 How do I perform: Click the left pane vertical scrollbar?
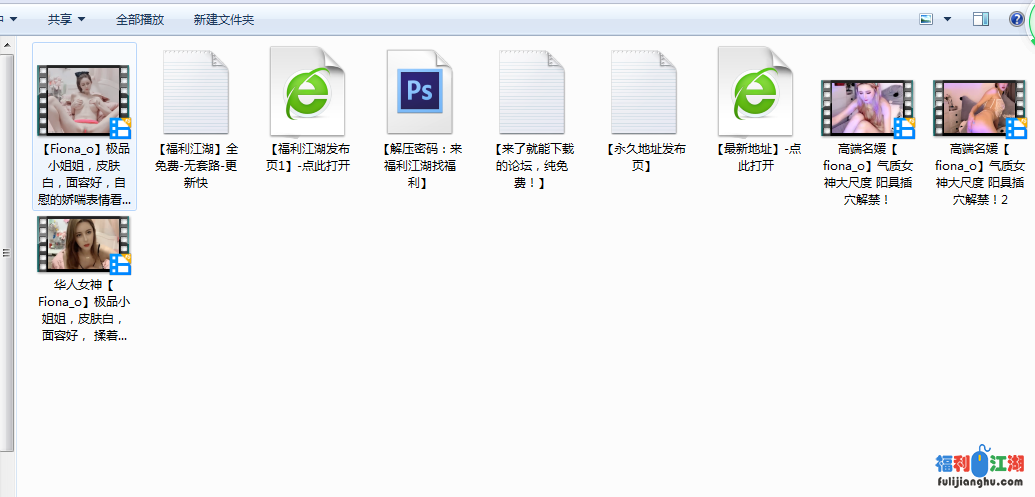7,250
